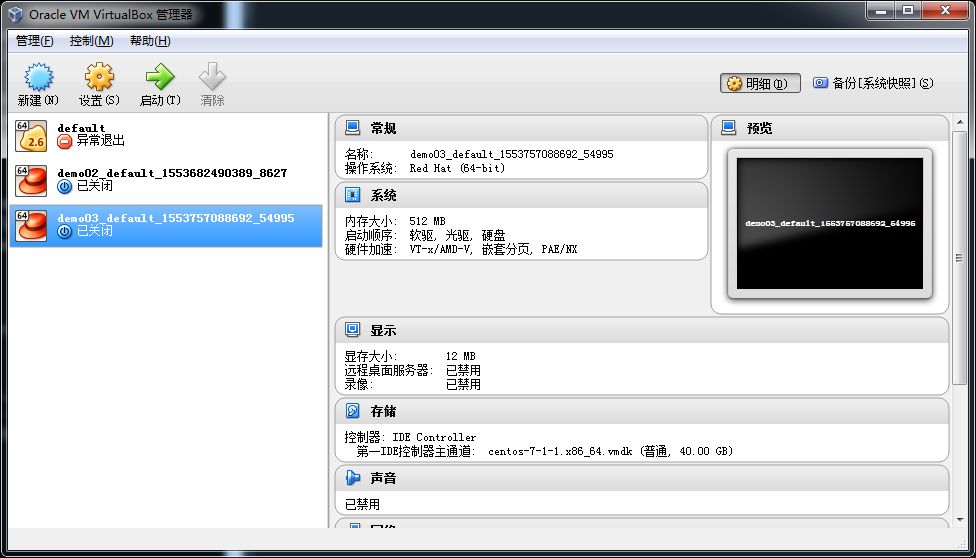This screenshot has height=558, width=976.
Task: Select the default VM in the list
Action: [166, 136]
